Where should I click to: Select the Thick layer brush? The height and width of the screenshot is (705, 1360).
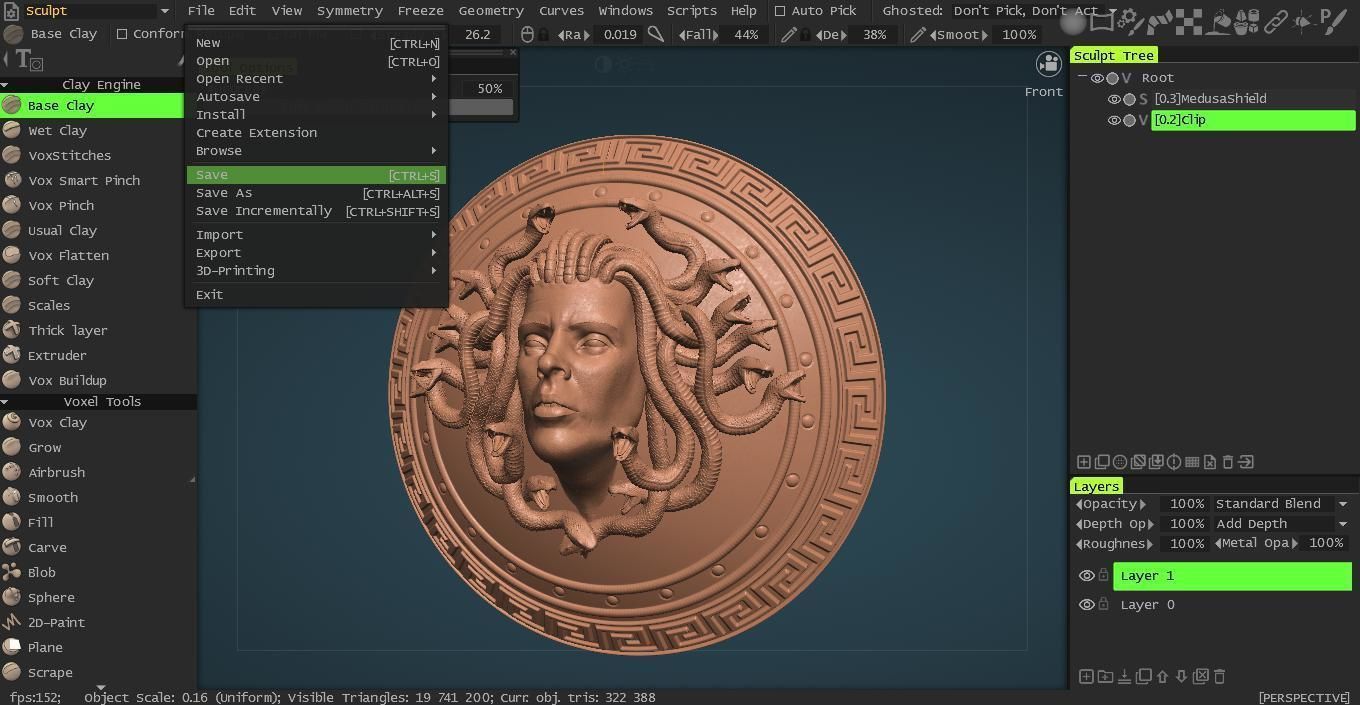[x=67, y=330]
